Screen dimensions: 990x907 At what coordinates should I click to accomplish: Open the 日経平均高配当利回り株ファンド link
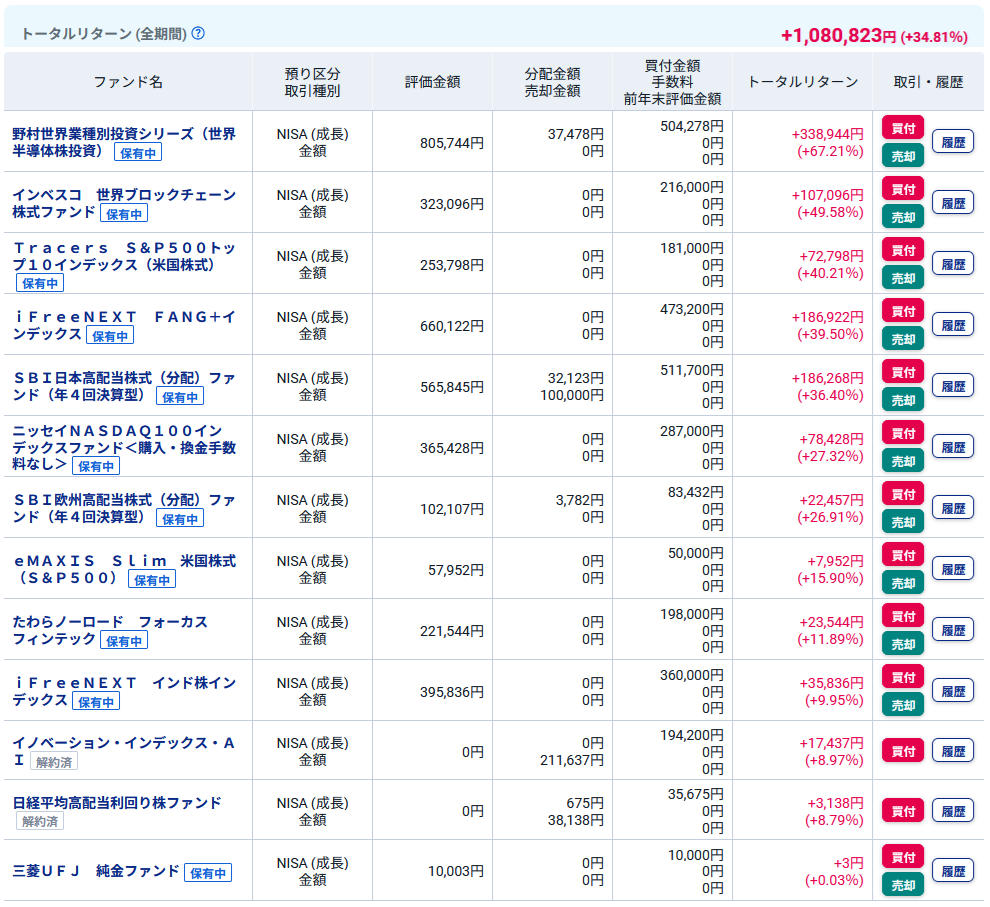(x=117, y=802)
